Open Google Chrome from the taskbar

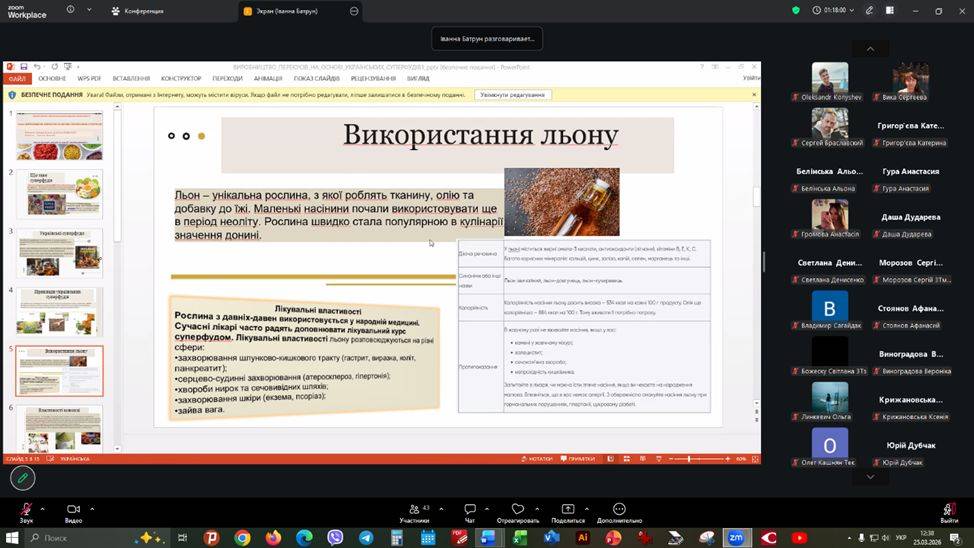[242, 538]
